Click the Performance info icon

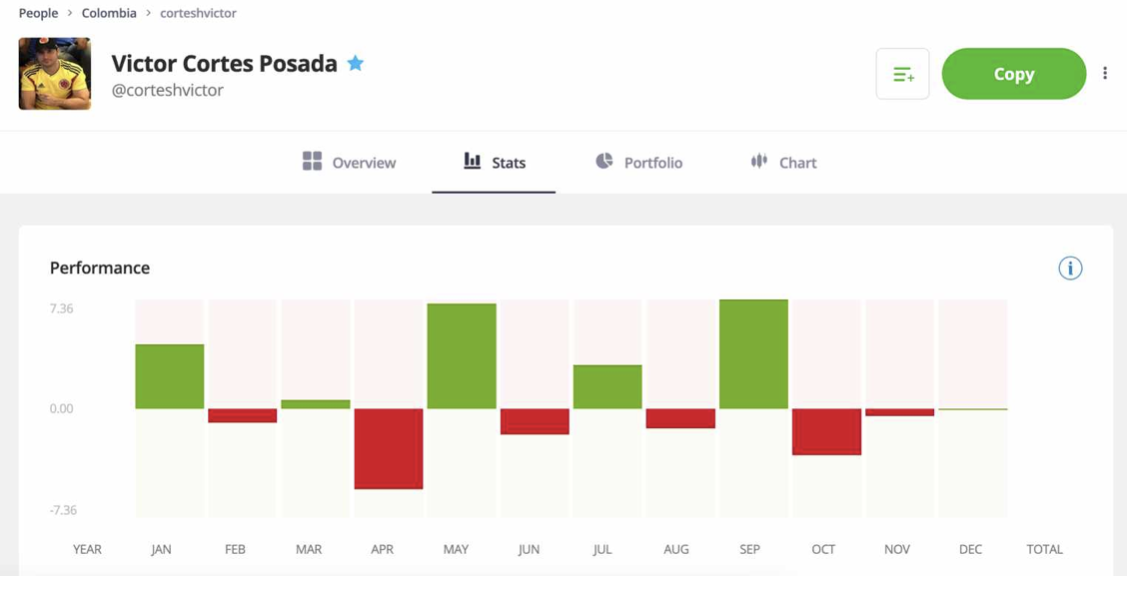[x=1070, y=268]
